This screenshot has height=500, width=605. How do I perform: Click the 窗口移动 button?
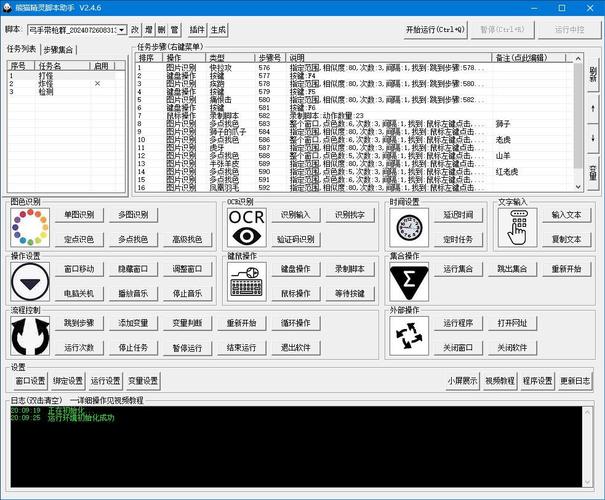coord(79,269)
